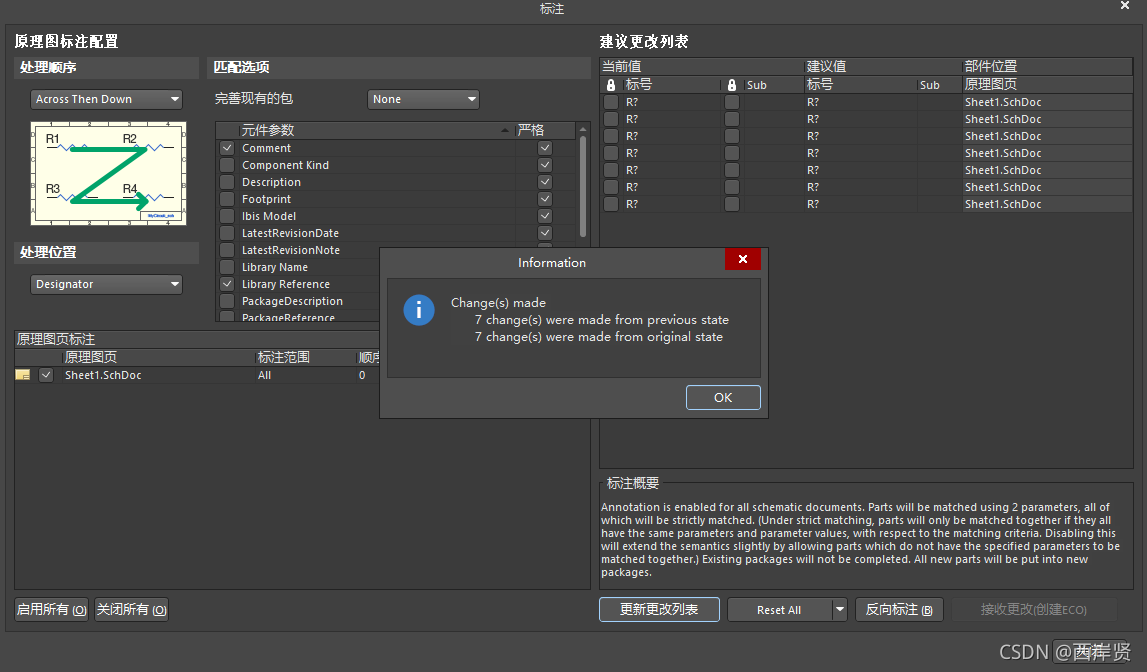Image resolution: width=1147 pixels, height=672 pixels.
Task: Click the 关闭所有 button
Action: coord(132,609)
